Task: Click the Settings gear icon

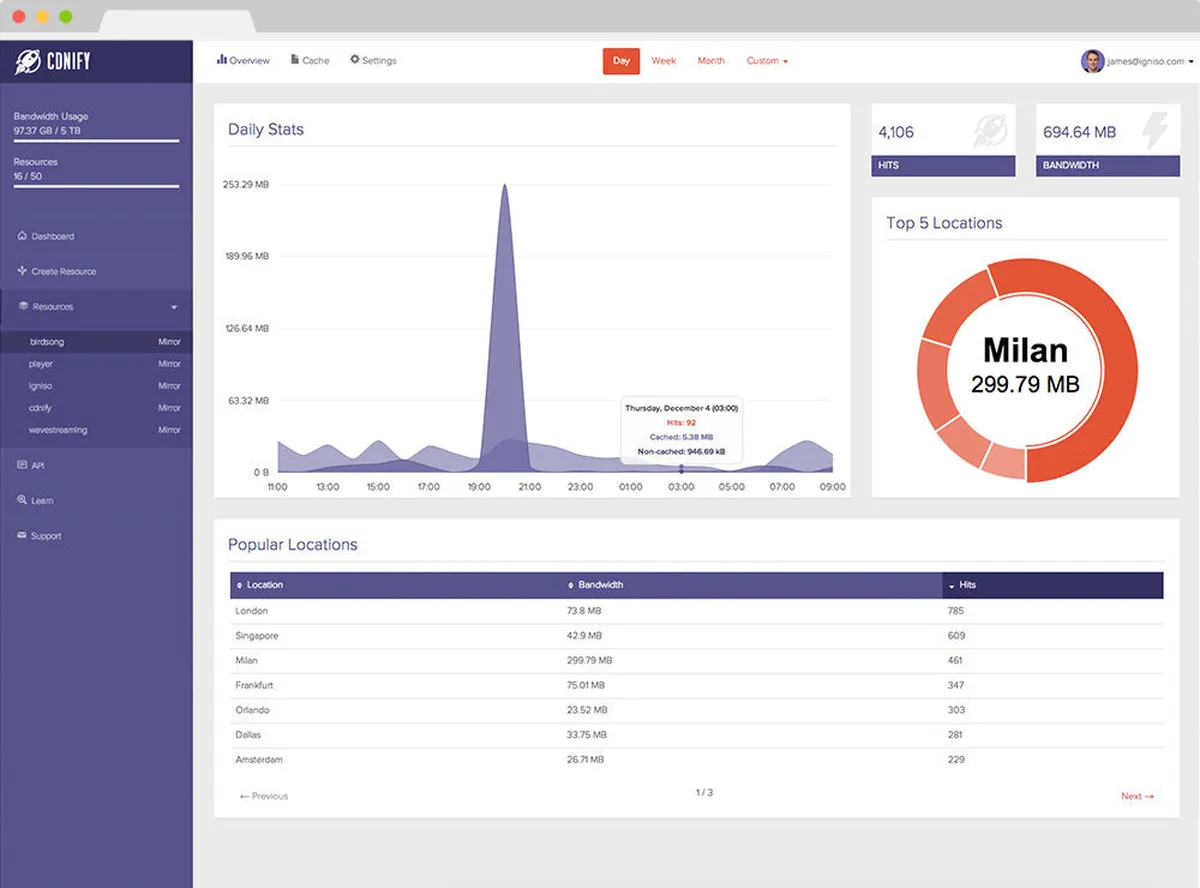Action: tap(355, 60)
